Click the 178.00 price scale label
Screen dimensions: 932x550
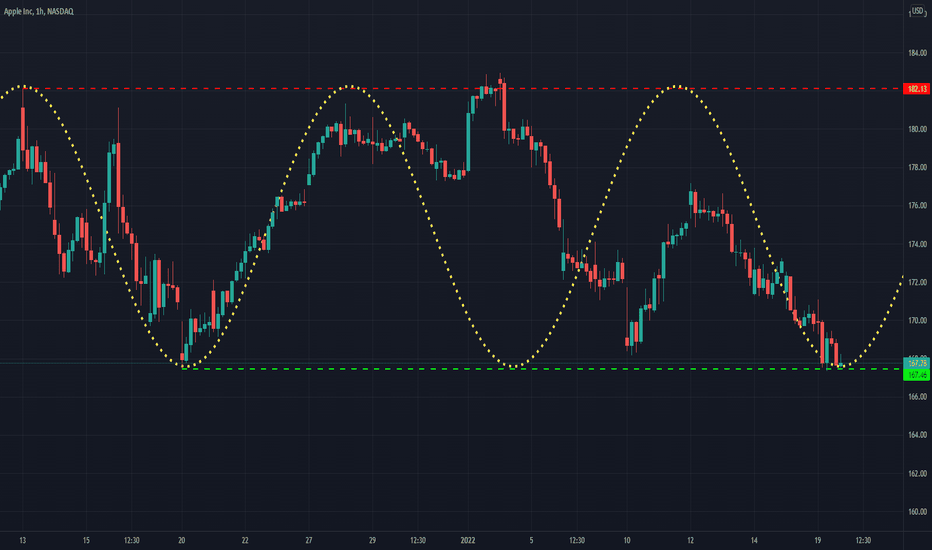click(917, 168)
